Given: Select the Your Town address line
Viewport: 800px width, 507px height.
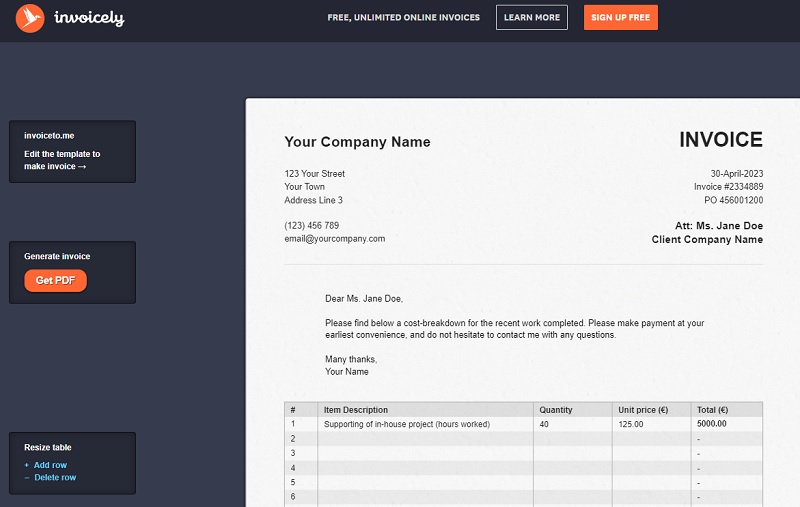Looking at the screenshot, I should point(305,187).
